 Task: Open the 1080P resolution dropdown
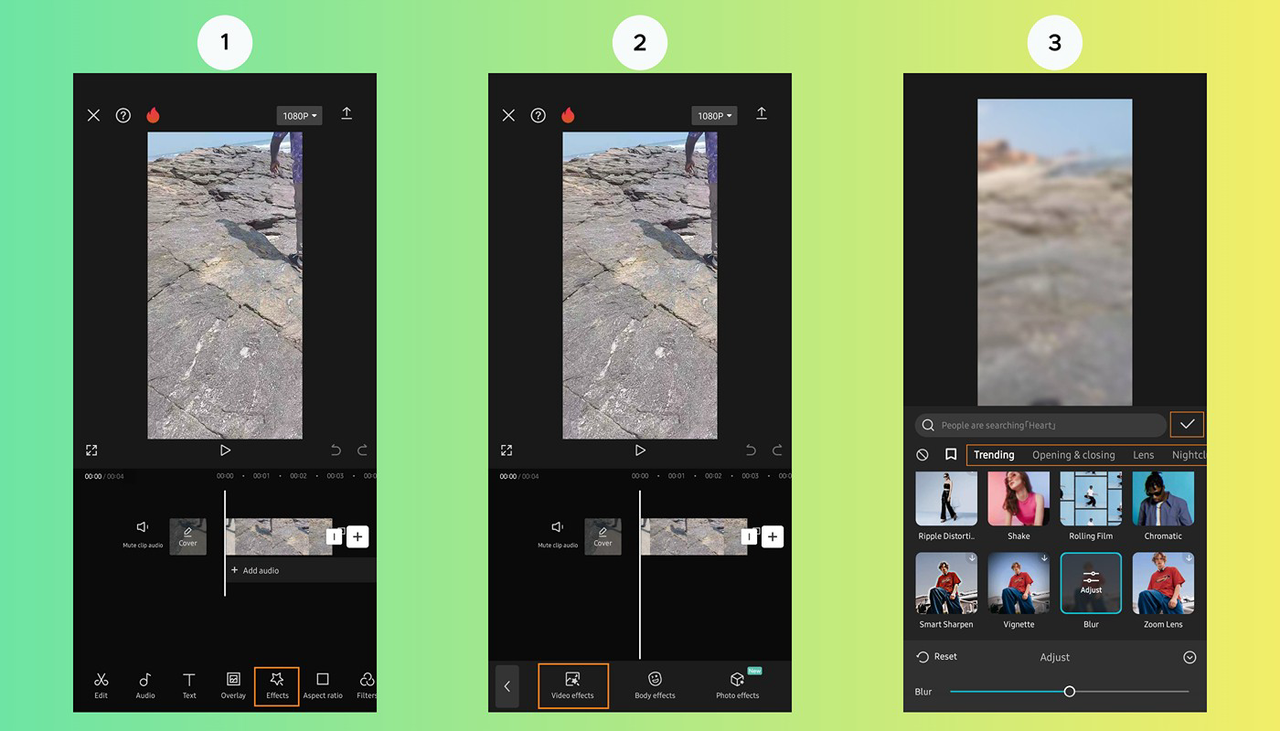pos(299,114)
